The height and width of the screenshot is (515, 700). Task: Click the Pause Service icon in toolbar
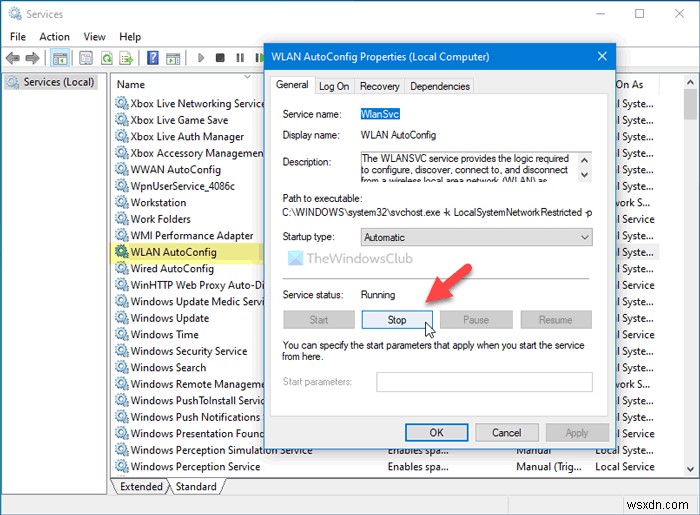240,58
